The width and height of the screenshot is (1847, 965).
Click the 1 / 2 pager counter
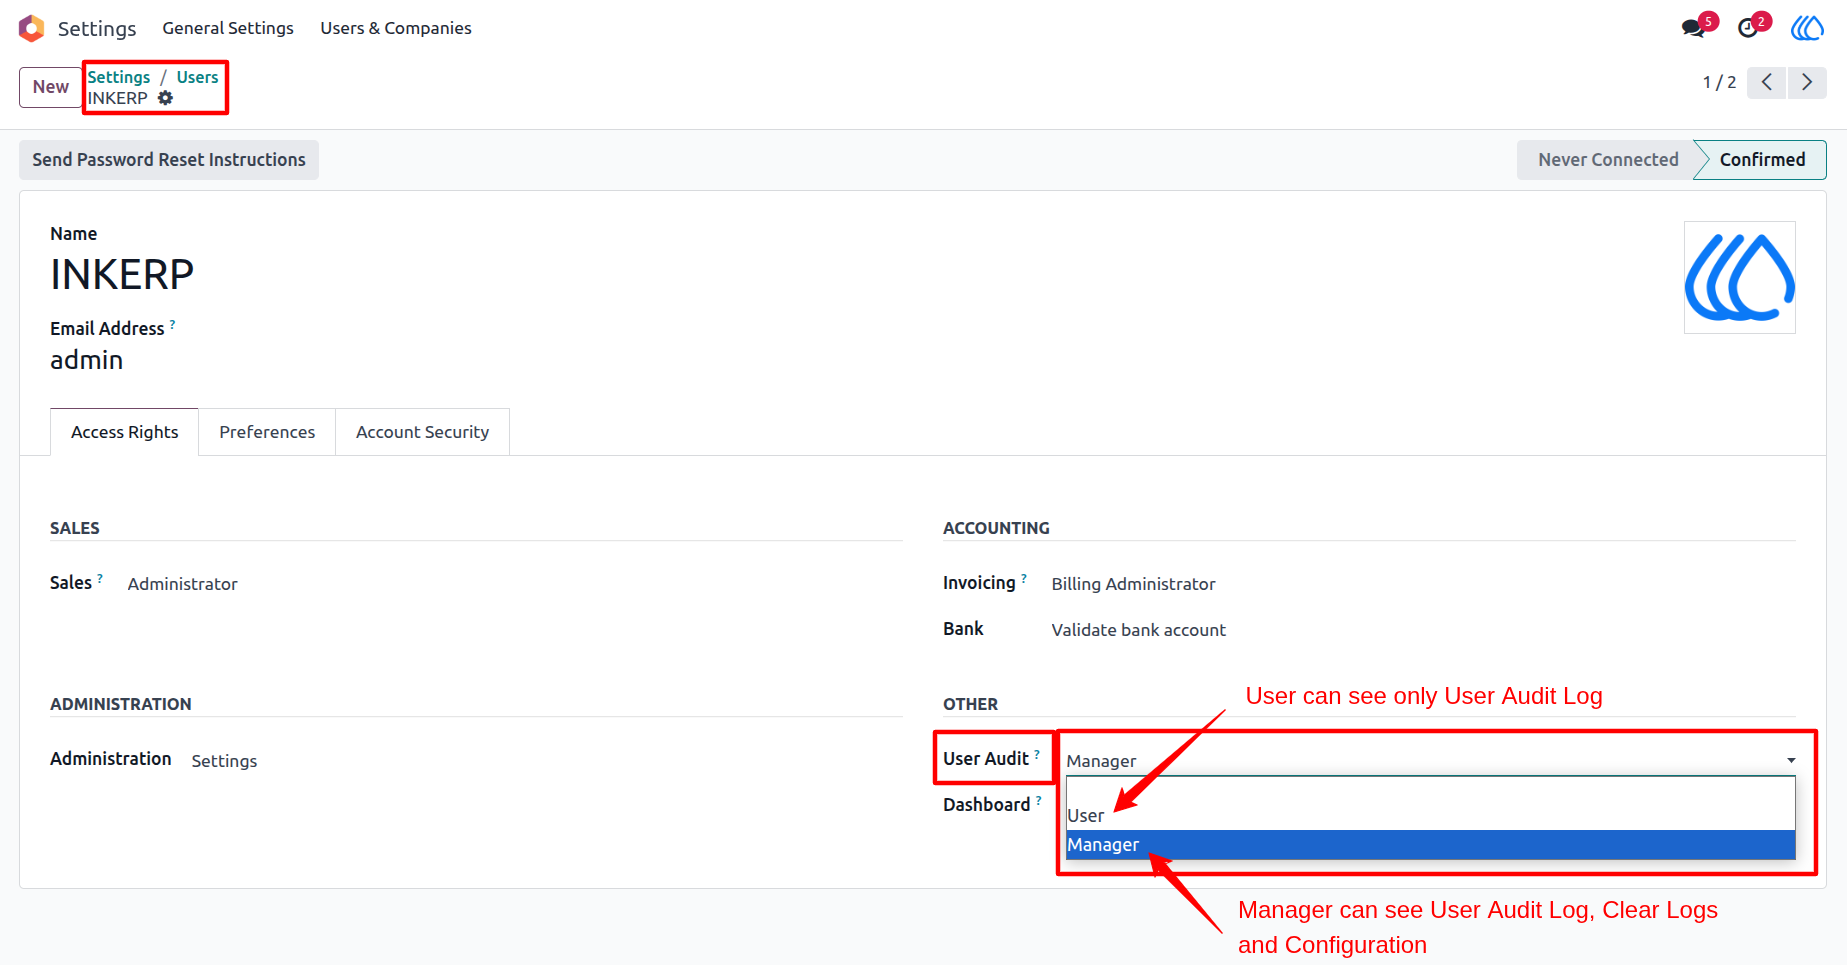1719,82
